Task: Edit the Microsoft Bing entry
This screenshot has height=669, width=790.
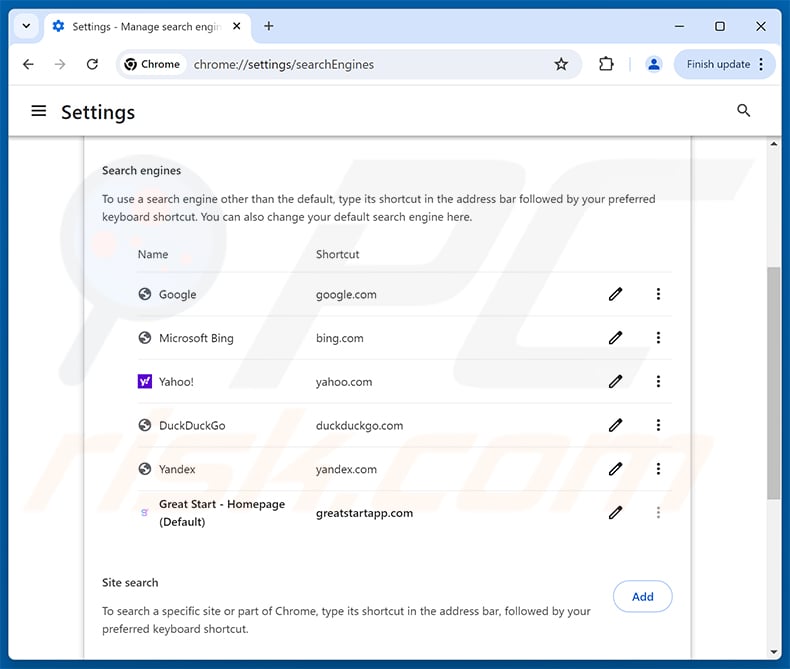Action: (615, 338)
